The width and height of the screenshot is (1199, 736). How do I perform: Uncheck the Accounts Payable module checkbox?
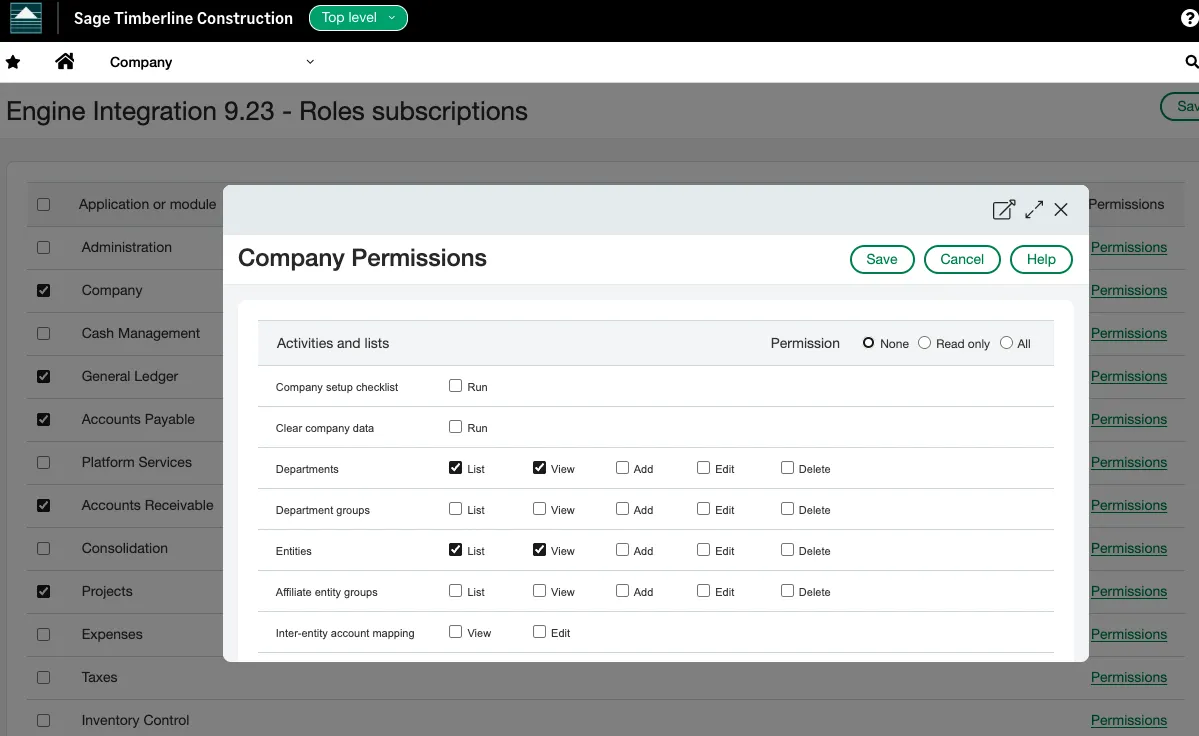tap(44, 420)
